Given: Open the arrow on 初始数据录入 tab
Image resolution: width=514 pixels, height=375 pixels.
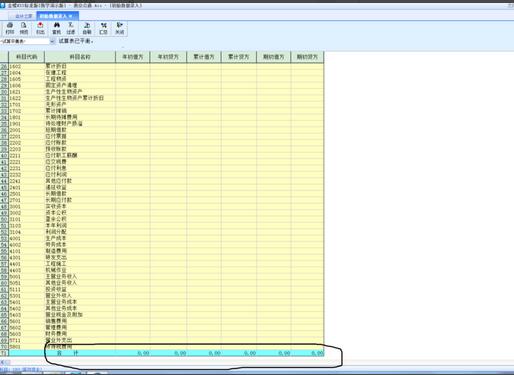Looking at the screenshot, I should point(71,16).
